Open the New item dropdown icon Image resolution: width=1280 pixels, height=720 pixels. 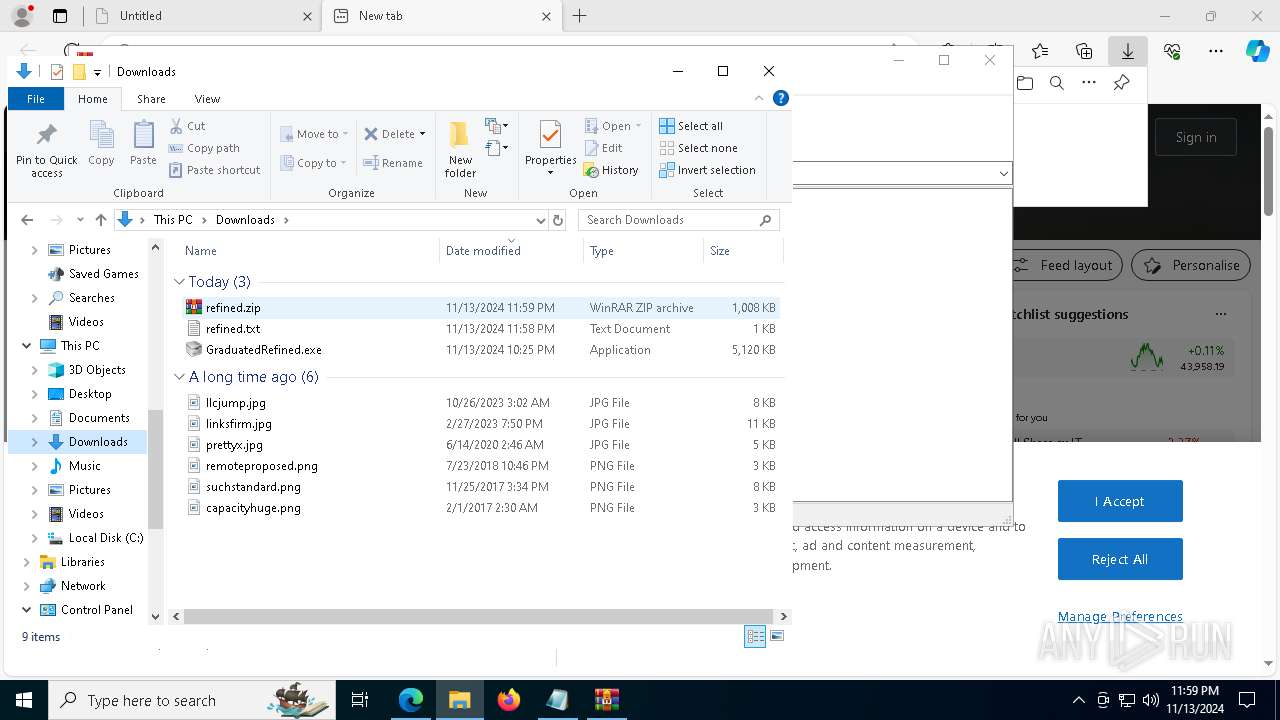pos(497,126)
